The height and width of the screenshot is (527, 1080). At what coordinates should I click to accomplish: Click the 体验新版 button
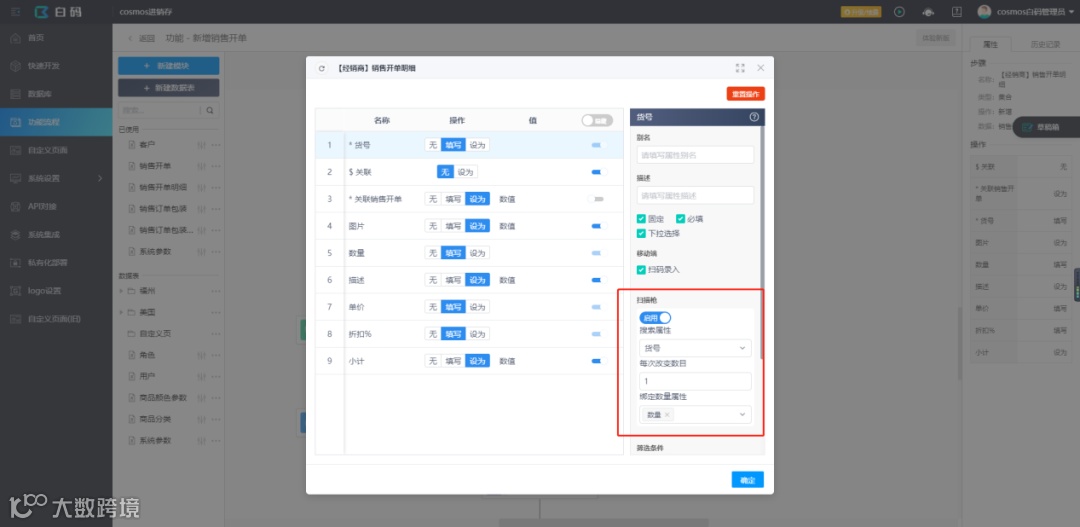936,39
